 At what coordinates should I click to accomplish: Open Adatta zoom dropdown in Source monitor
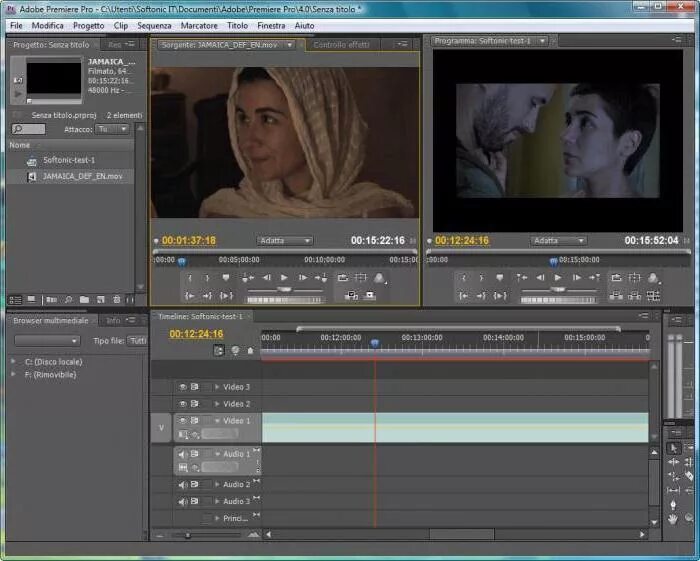tap(284, 241)
